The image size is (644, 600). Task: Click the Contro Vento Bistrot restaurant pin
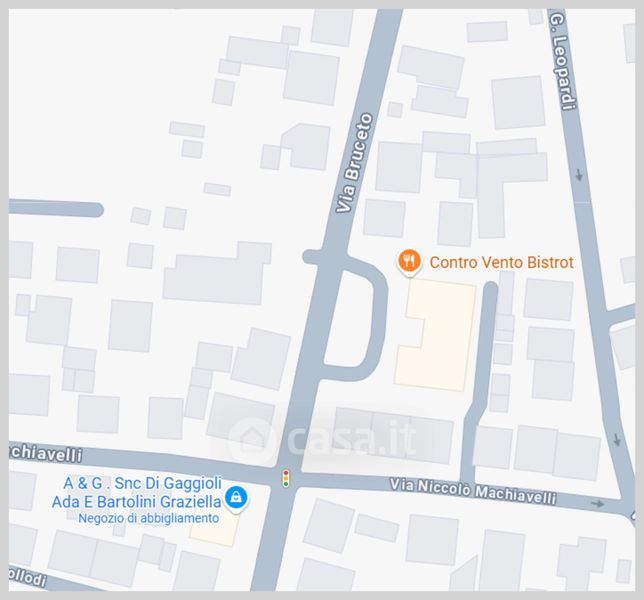click(x=409, y=262)
